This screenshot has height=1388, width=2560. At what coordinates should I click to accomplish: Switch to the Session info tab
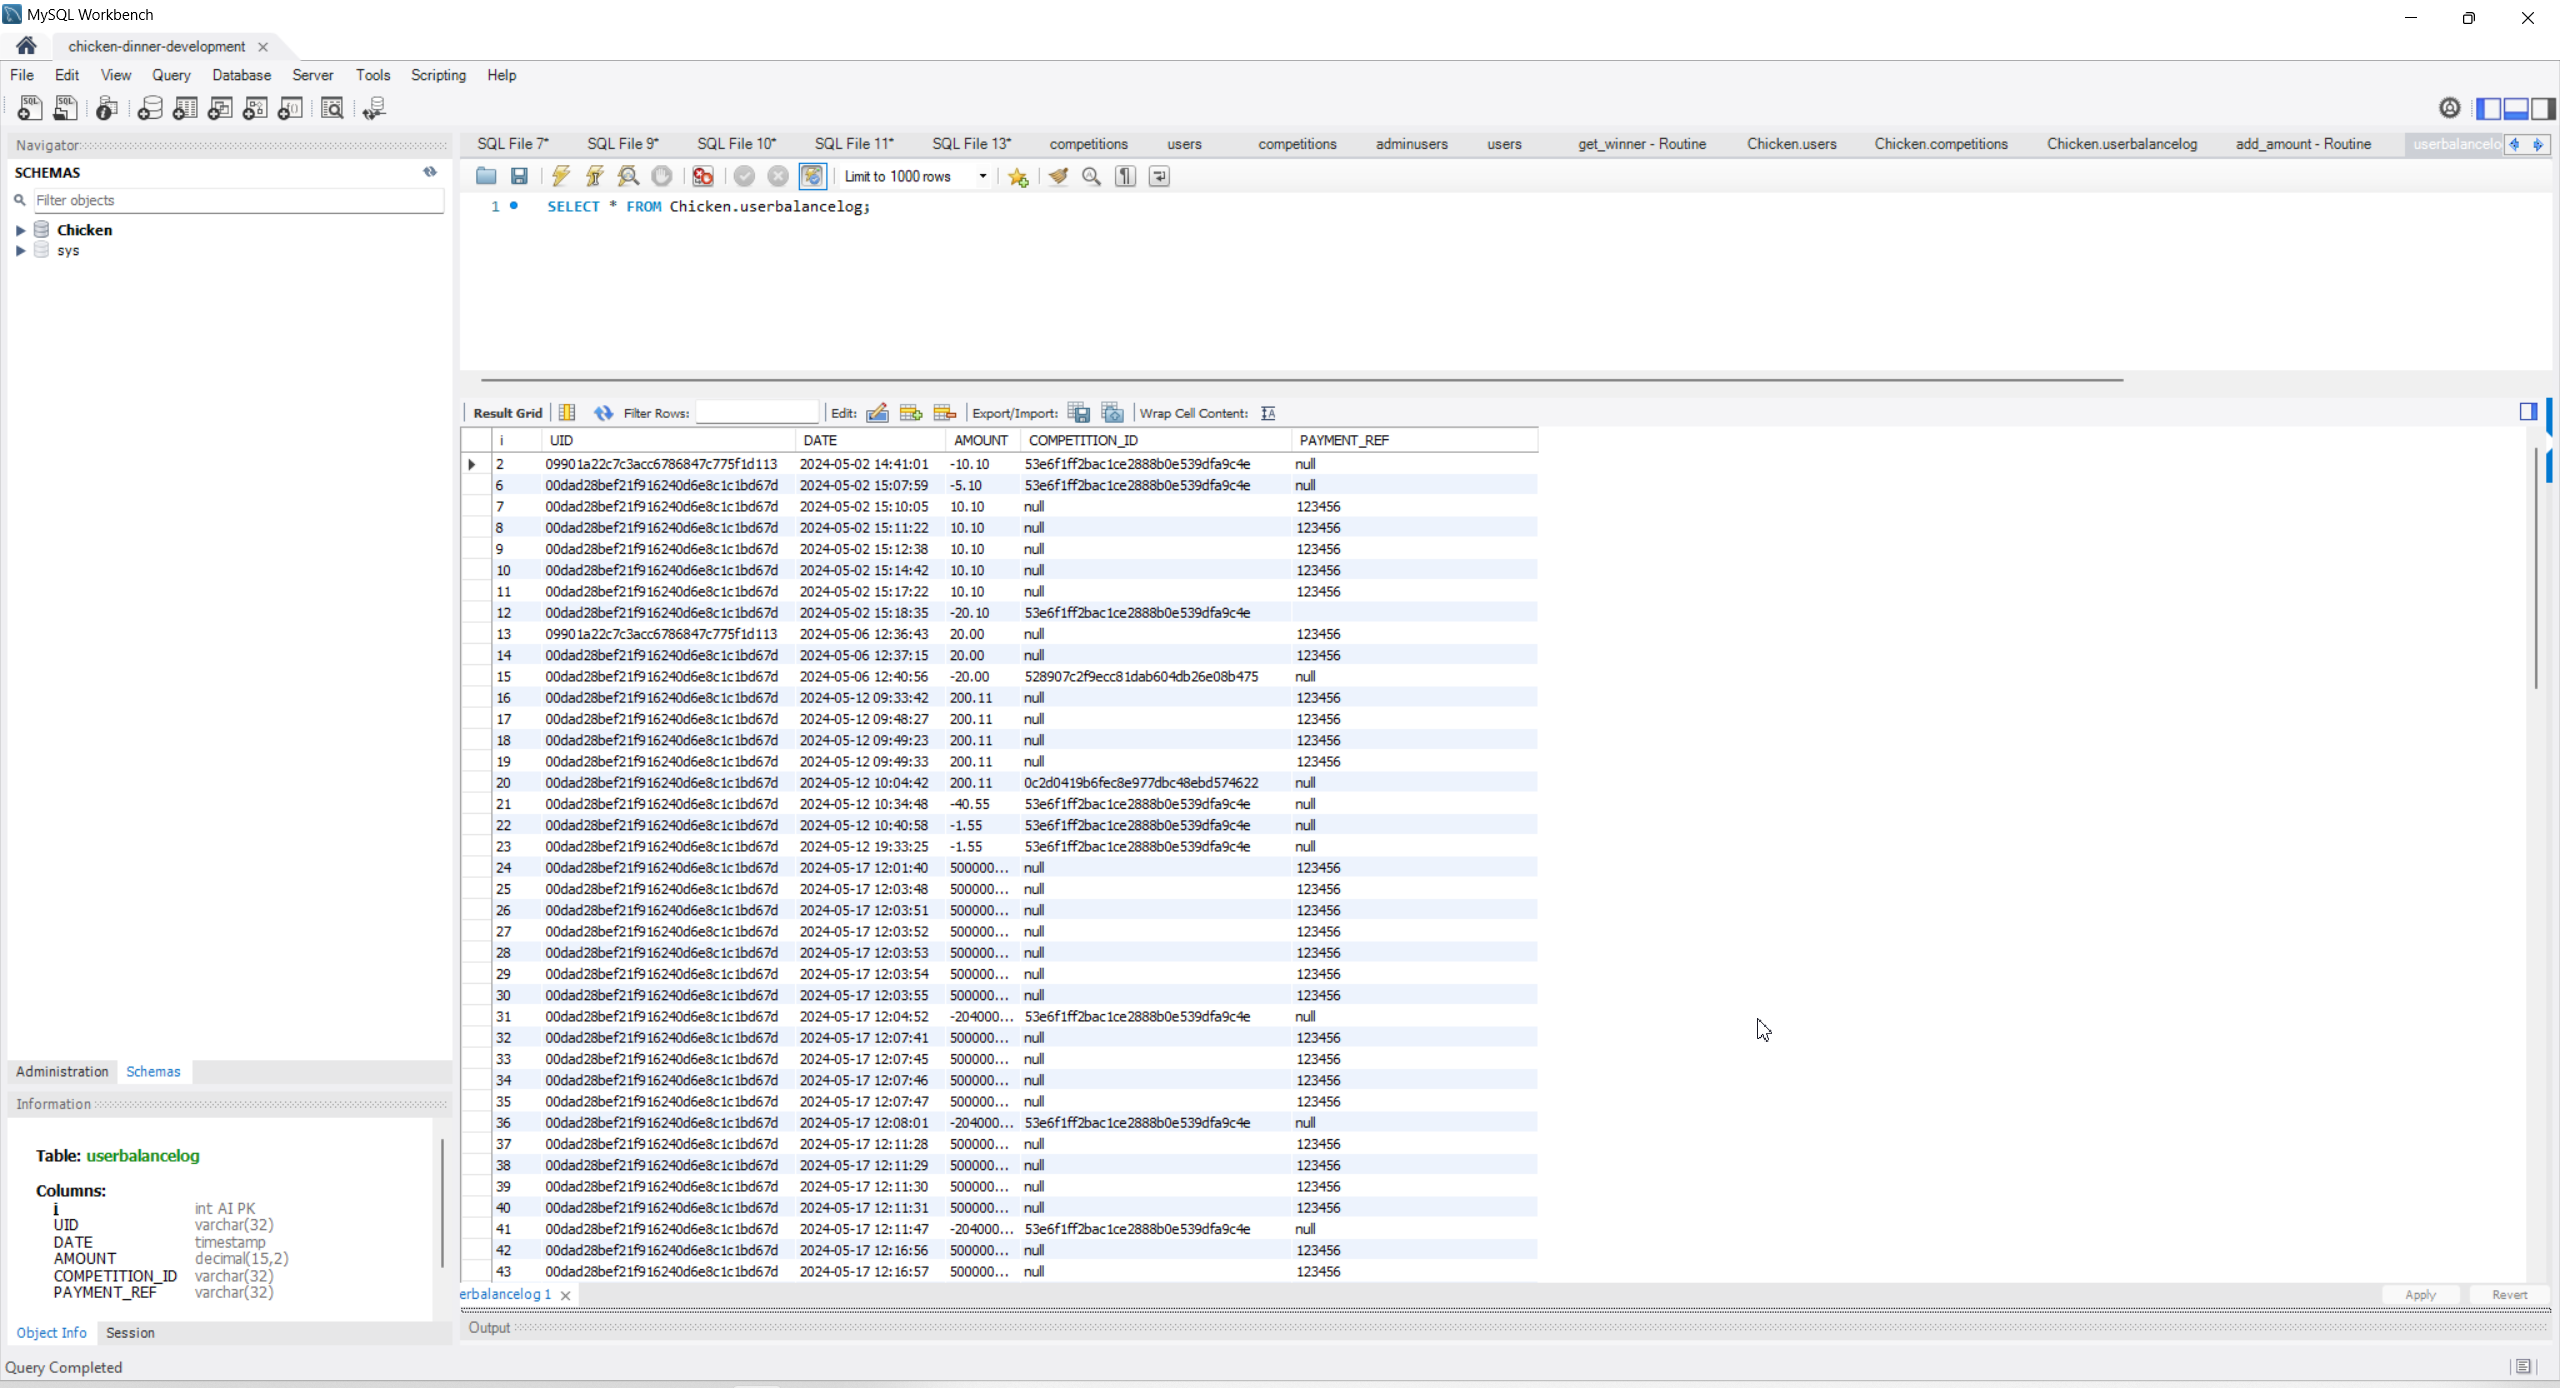(x=130, y=1333)
